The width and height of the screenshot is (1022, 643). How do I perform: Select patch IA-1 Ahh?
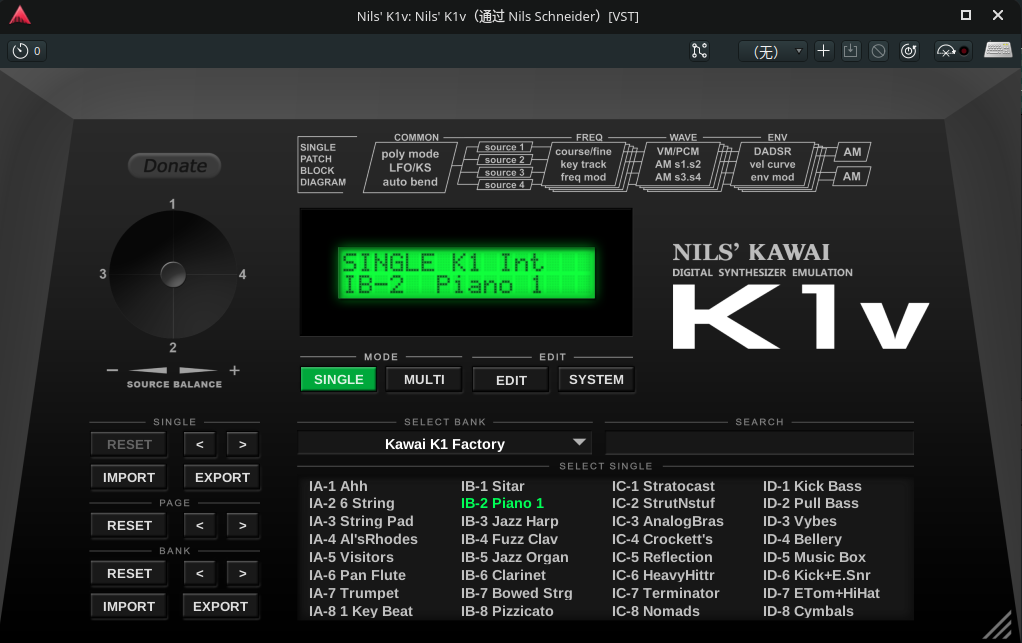coord(338,486)
